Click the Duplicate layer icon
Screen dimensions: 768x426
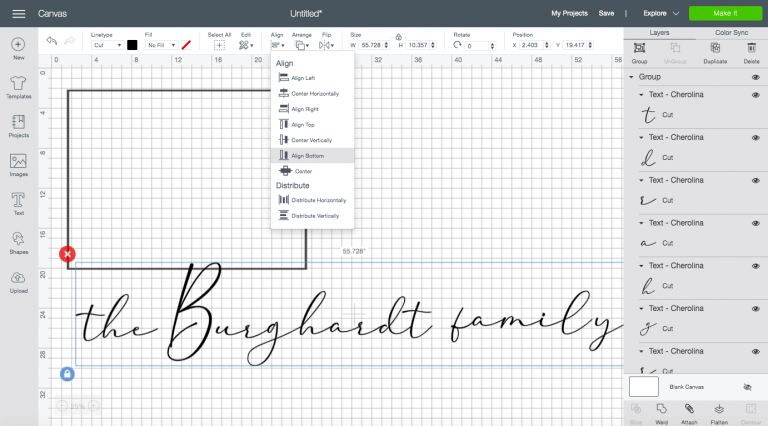715,51
